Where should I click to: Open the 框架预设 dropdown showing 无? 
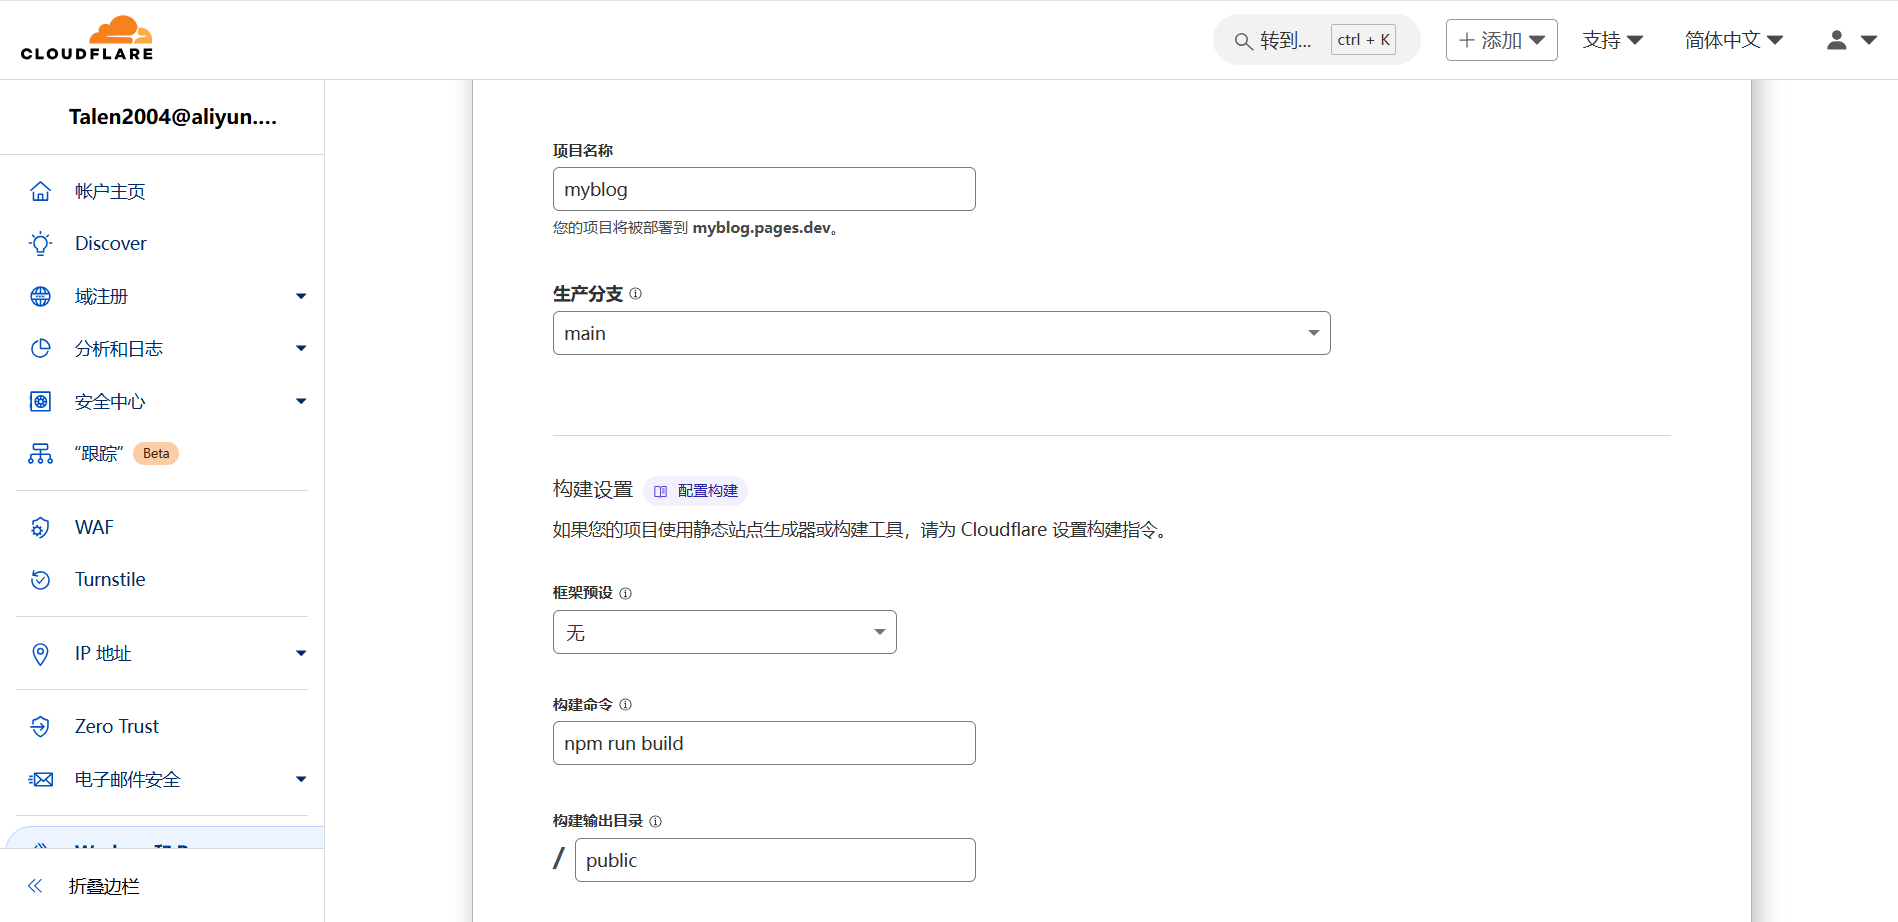pyautogui.click(x=724, y=632)
